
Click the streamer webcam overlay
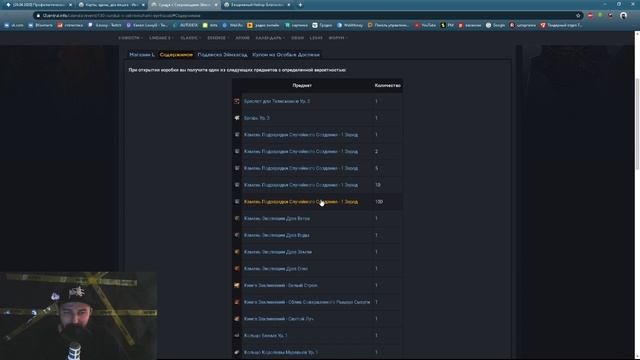tap(78, 316)
